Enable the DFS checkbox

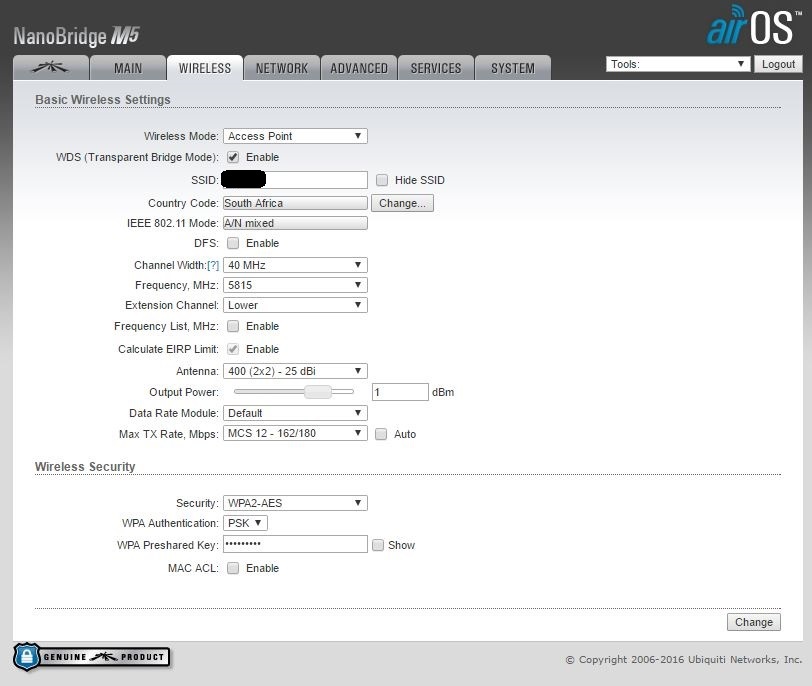point(233,243)
